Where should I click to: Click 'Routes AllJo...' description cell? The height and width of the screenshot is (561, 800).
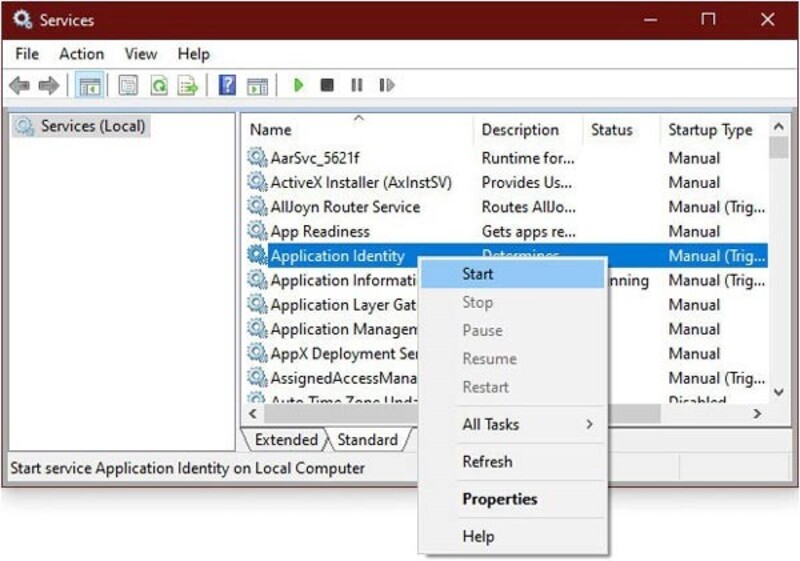[529, 207]
